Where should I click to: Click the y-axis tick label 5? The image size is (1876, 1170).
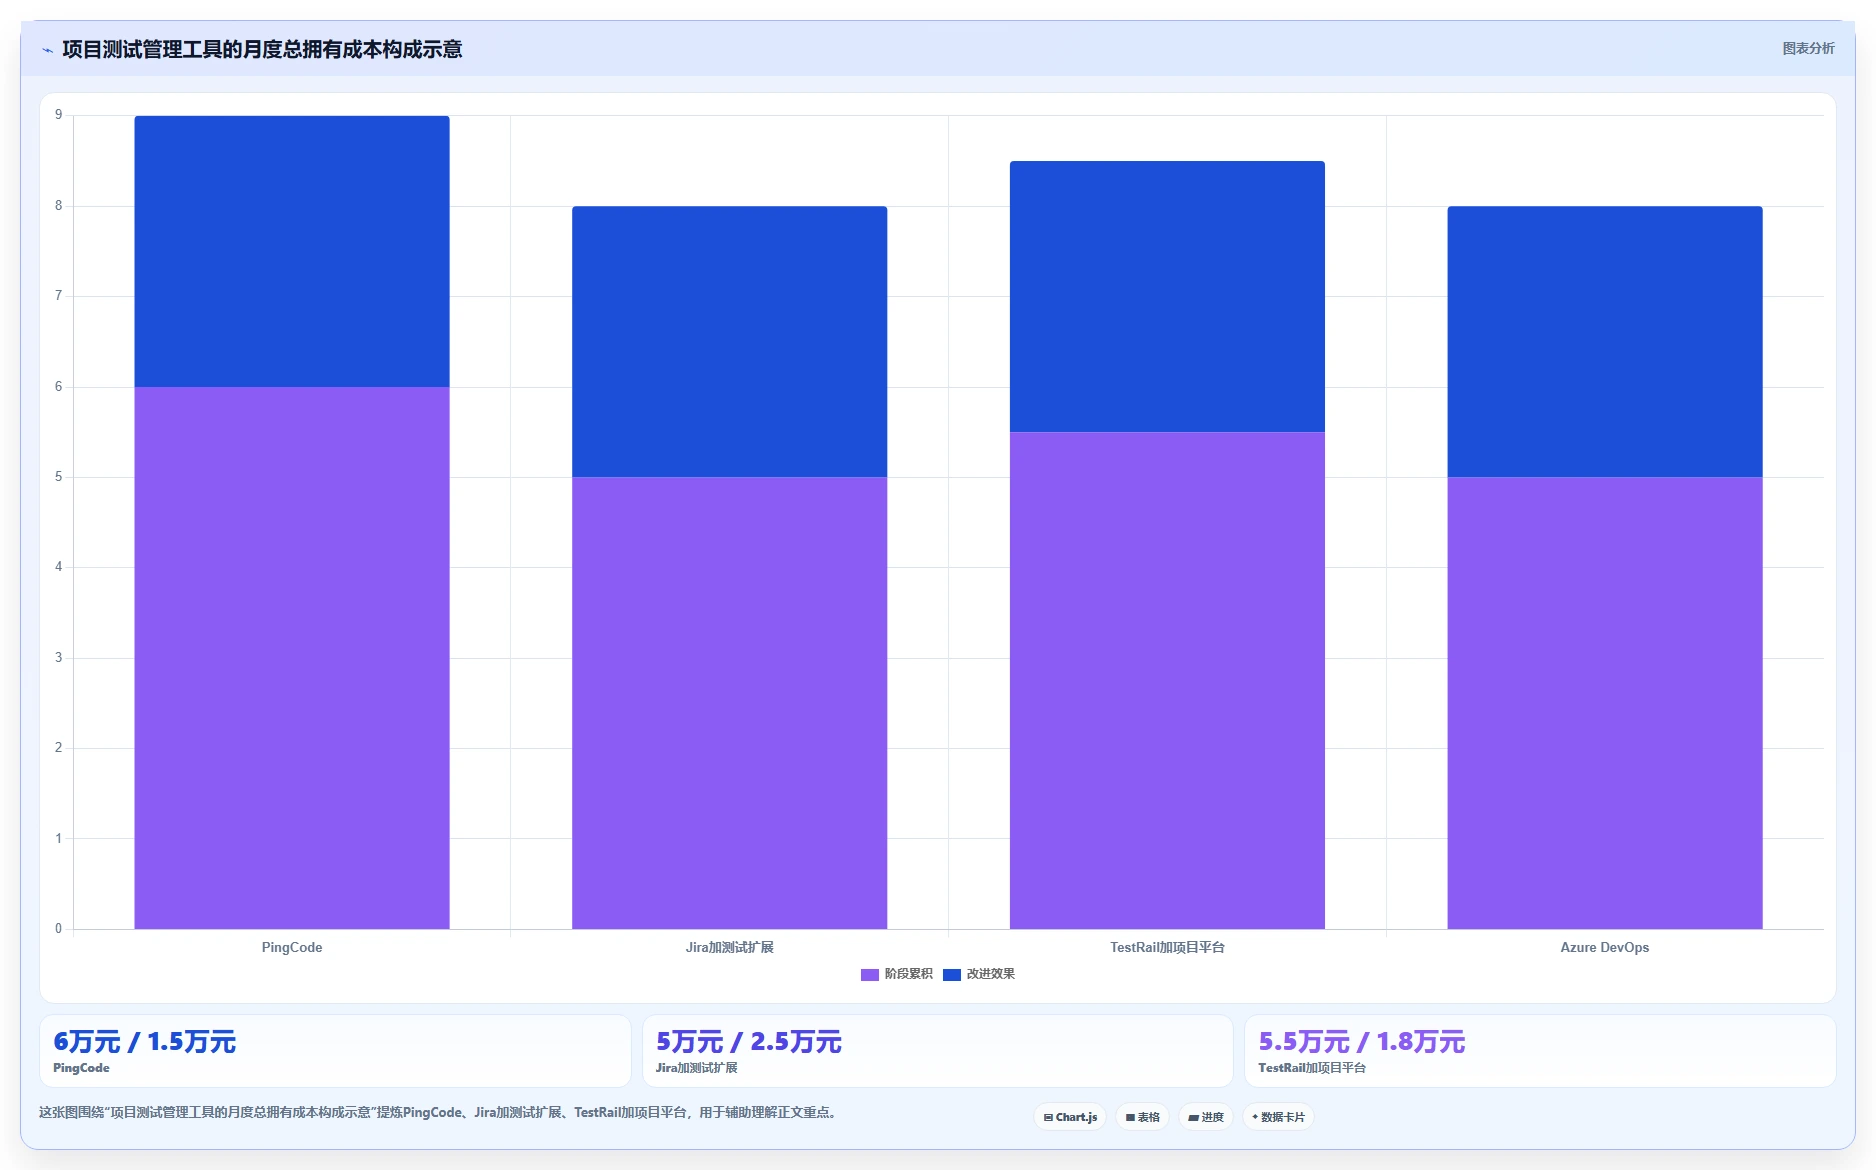pyautogui.click(x=58, y=477)
